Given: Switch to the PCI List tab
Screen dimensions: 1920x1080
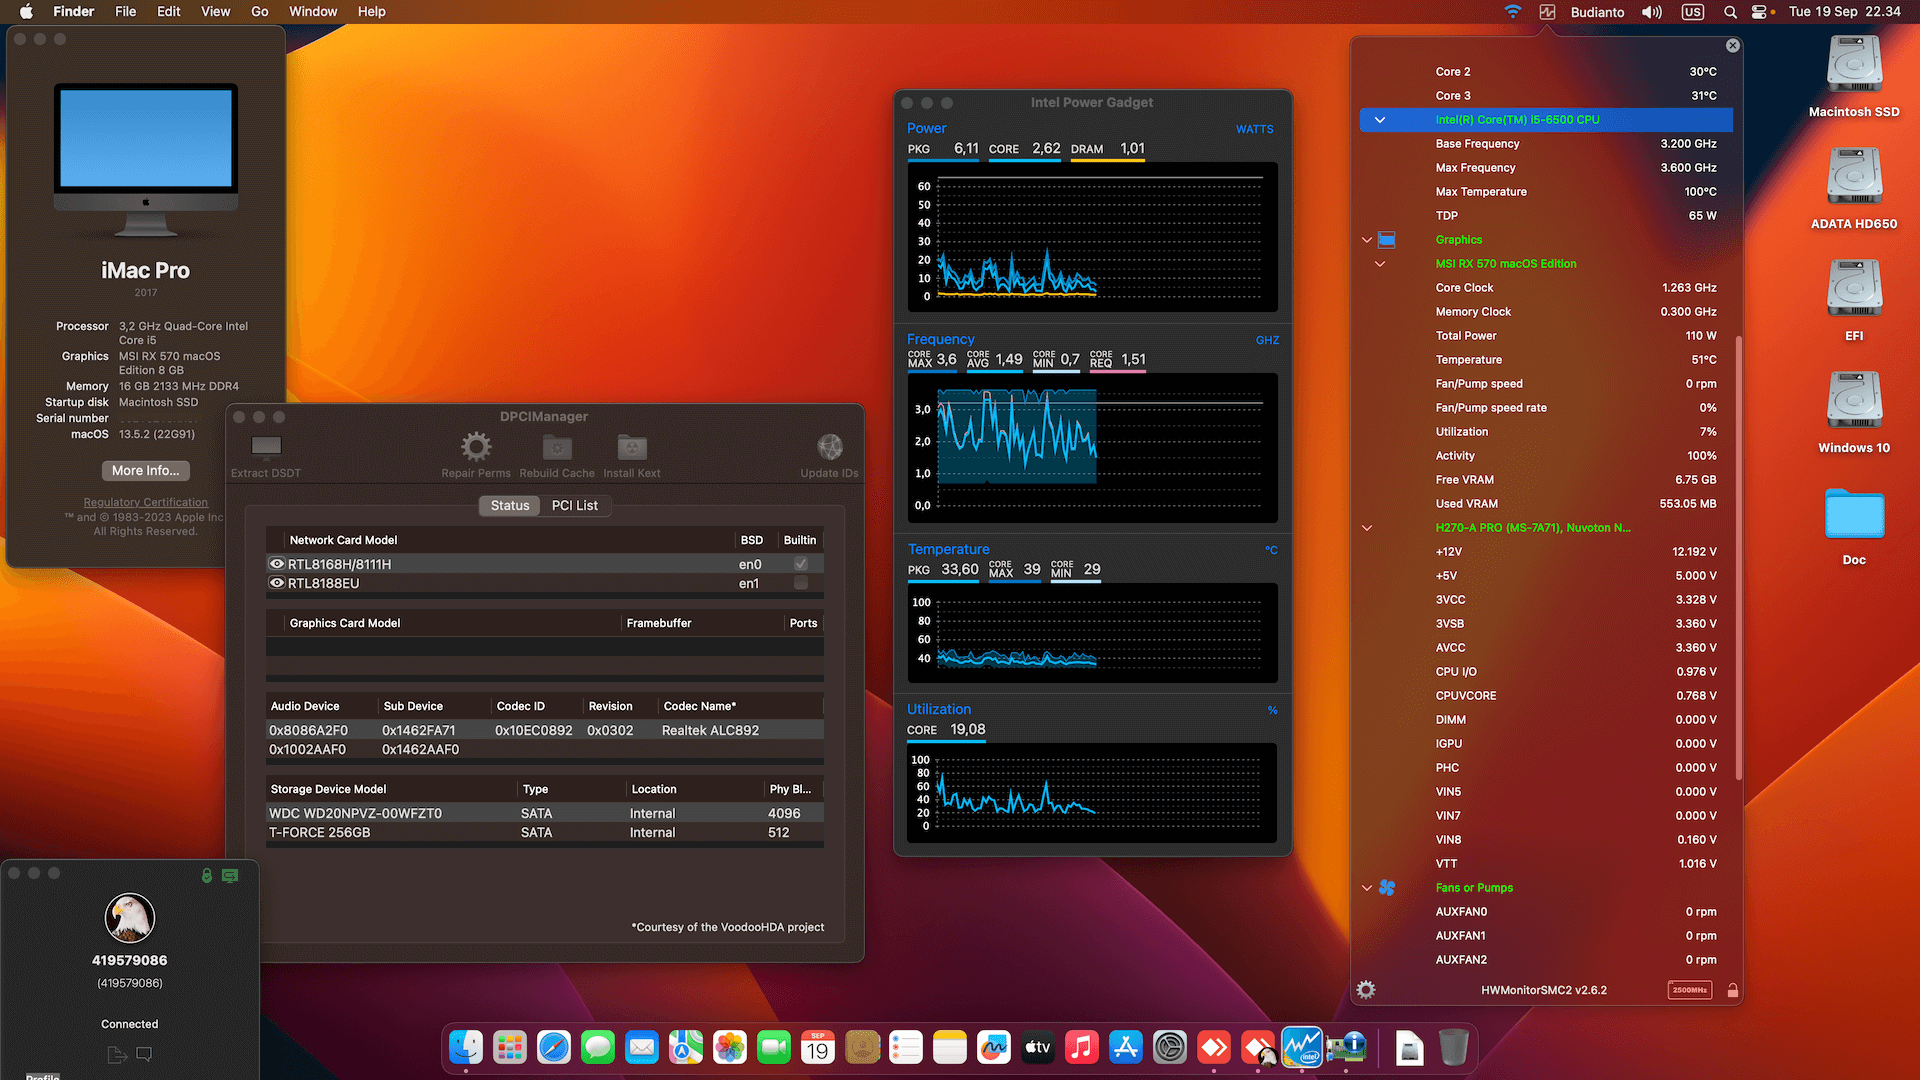Looking at the screenshot, I should coord(574,505).
